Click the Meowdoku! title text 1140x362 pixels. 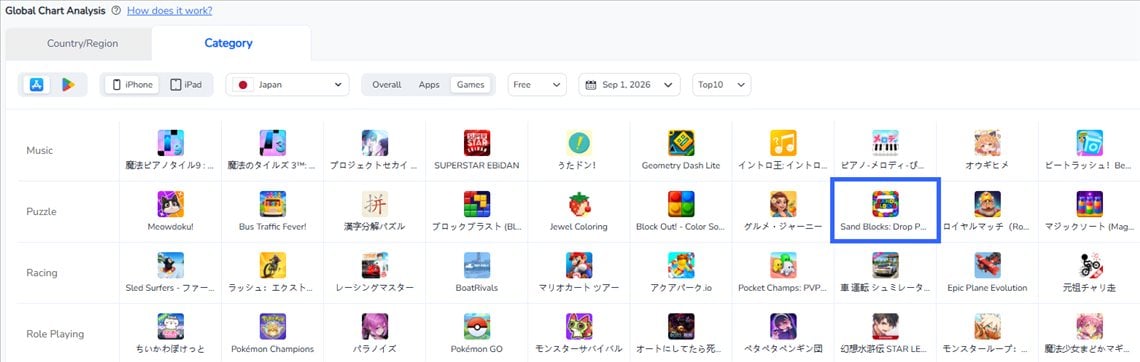[x=170, y=226]
